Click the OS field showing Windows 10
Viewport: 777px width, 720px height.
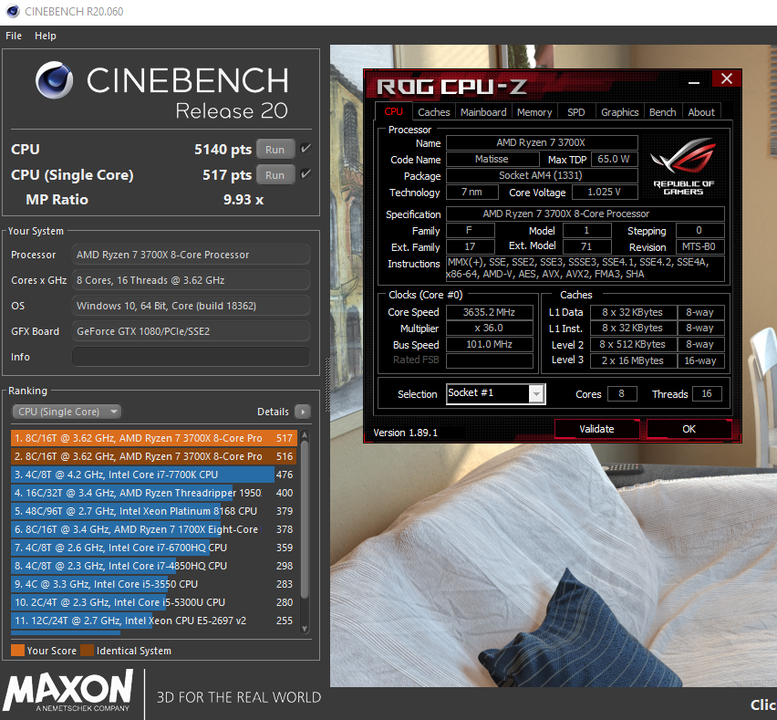(x=191, y=305)
